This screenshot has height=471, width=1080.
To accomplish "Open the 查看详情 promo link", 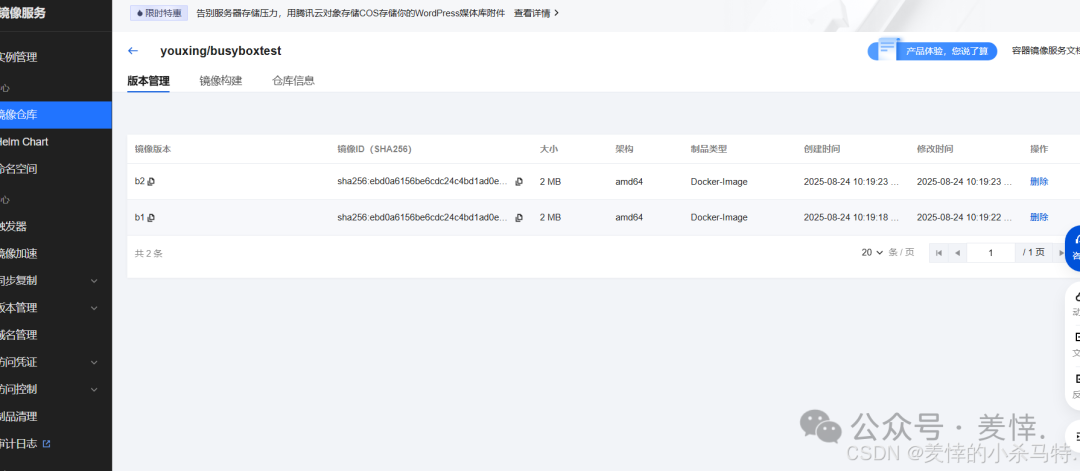I will pyautogui.click(x=537, y=13).
